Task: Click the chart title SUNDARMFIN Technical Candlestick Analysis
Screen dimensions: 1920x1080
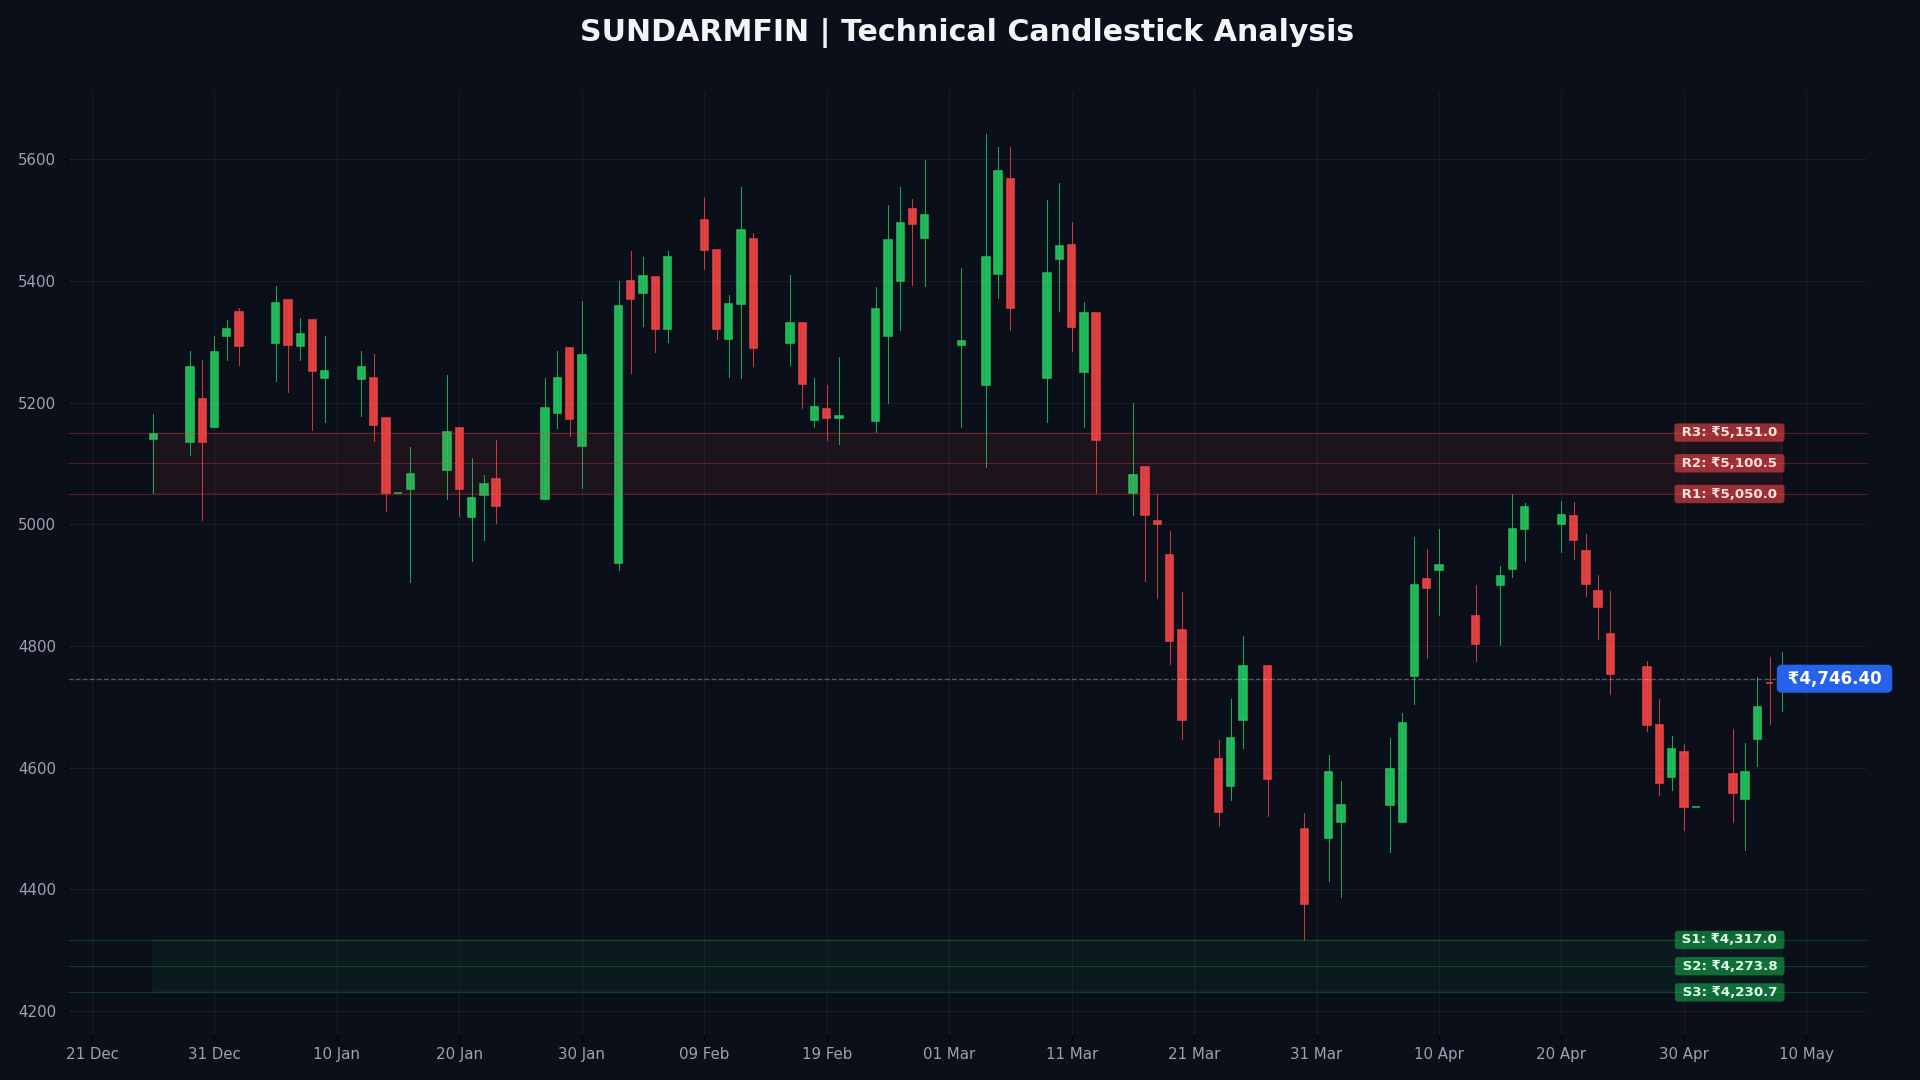Action: (x=966, y=32)
